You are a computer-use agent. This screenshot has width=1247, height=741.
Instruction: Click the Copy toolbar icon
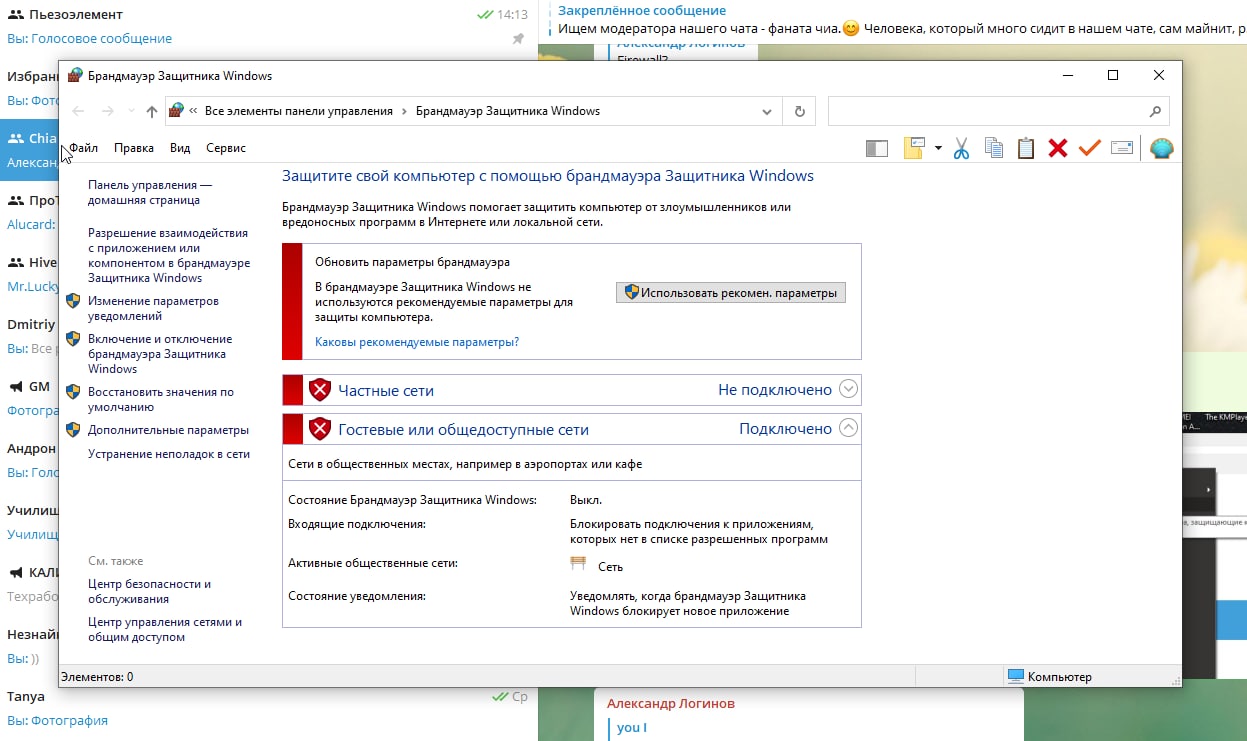click(x=994, y=148)
